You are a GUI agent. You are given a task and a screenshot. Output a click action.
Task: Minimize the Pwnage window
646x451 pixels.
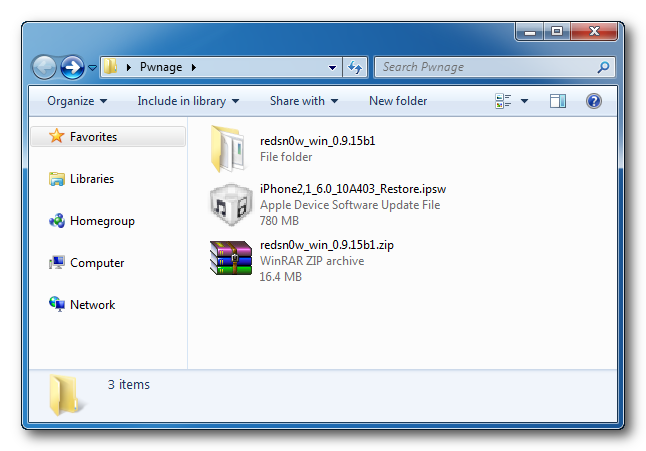pyautogui.click(x=530, y=31)
